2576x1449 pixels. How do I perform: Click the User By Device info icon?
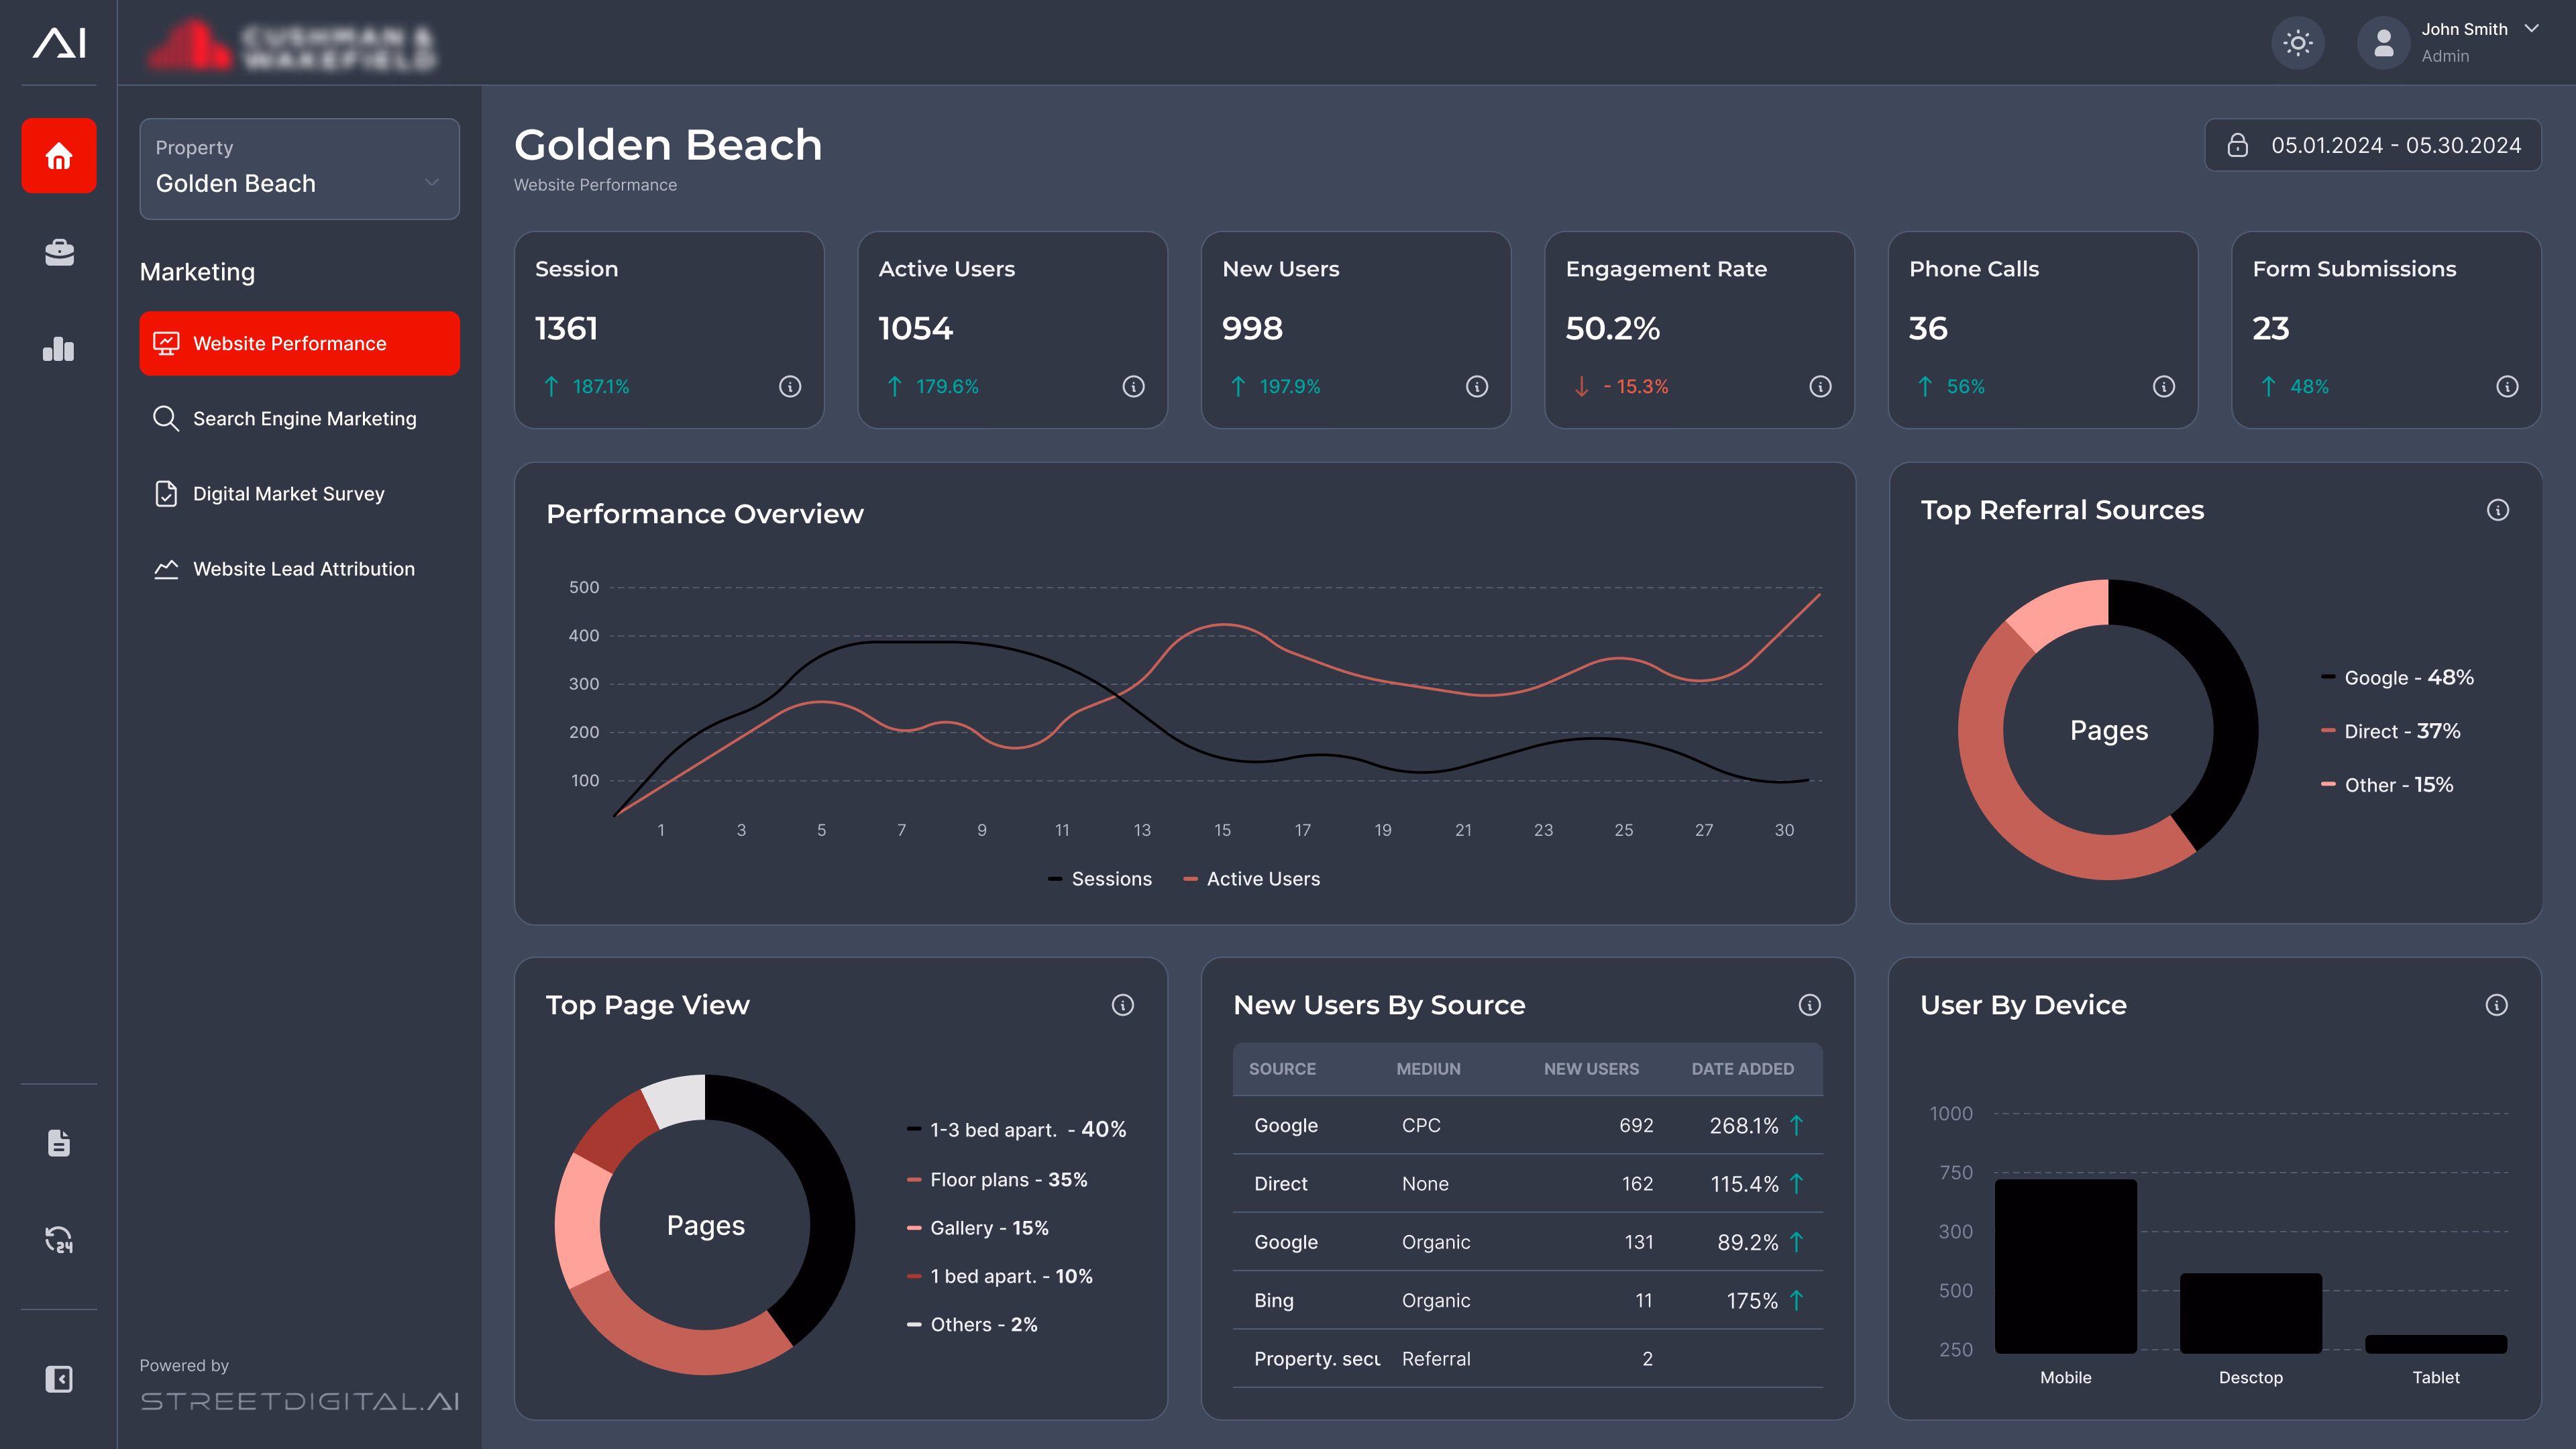tap(2497, 1005)
